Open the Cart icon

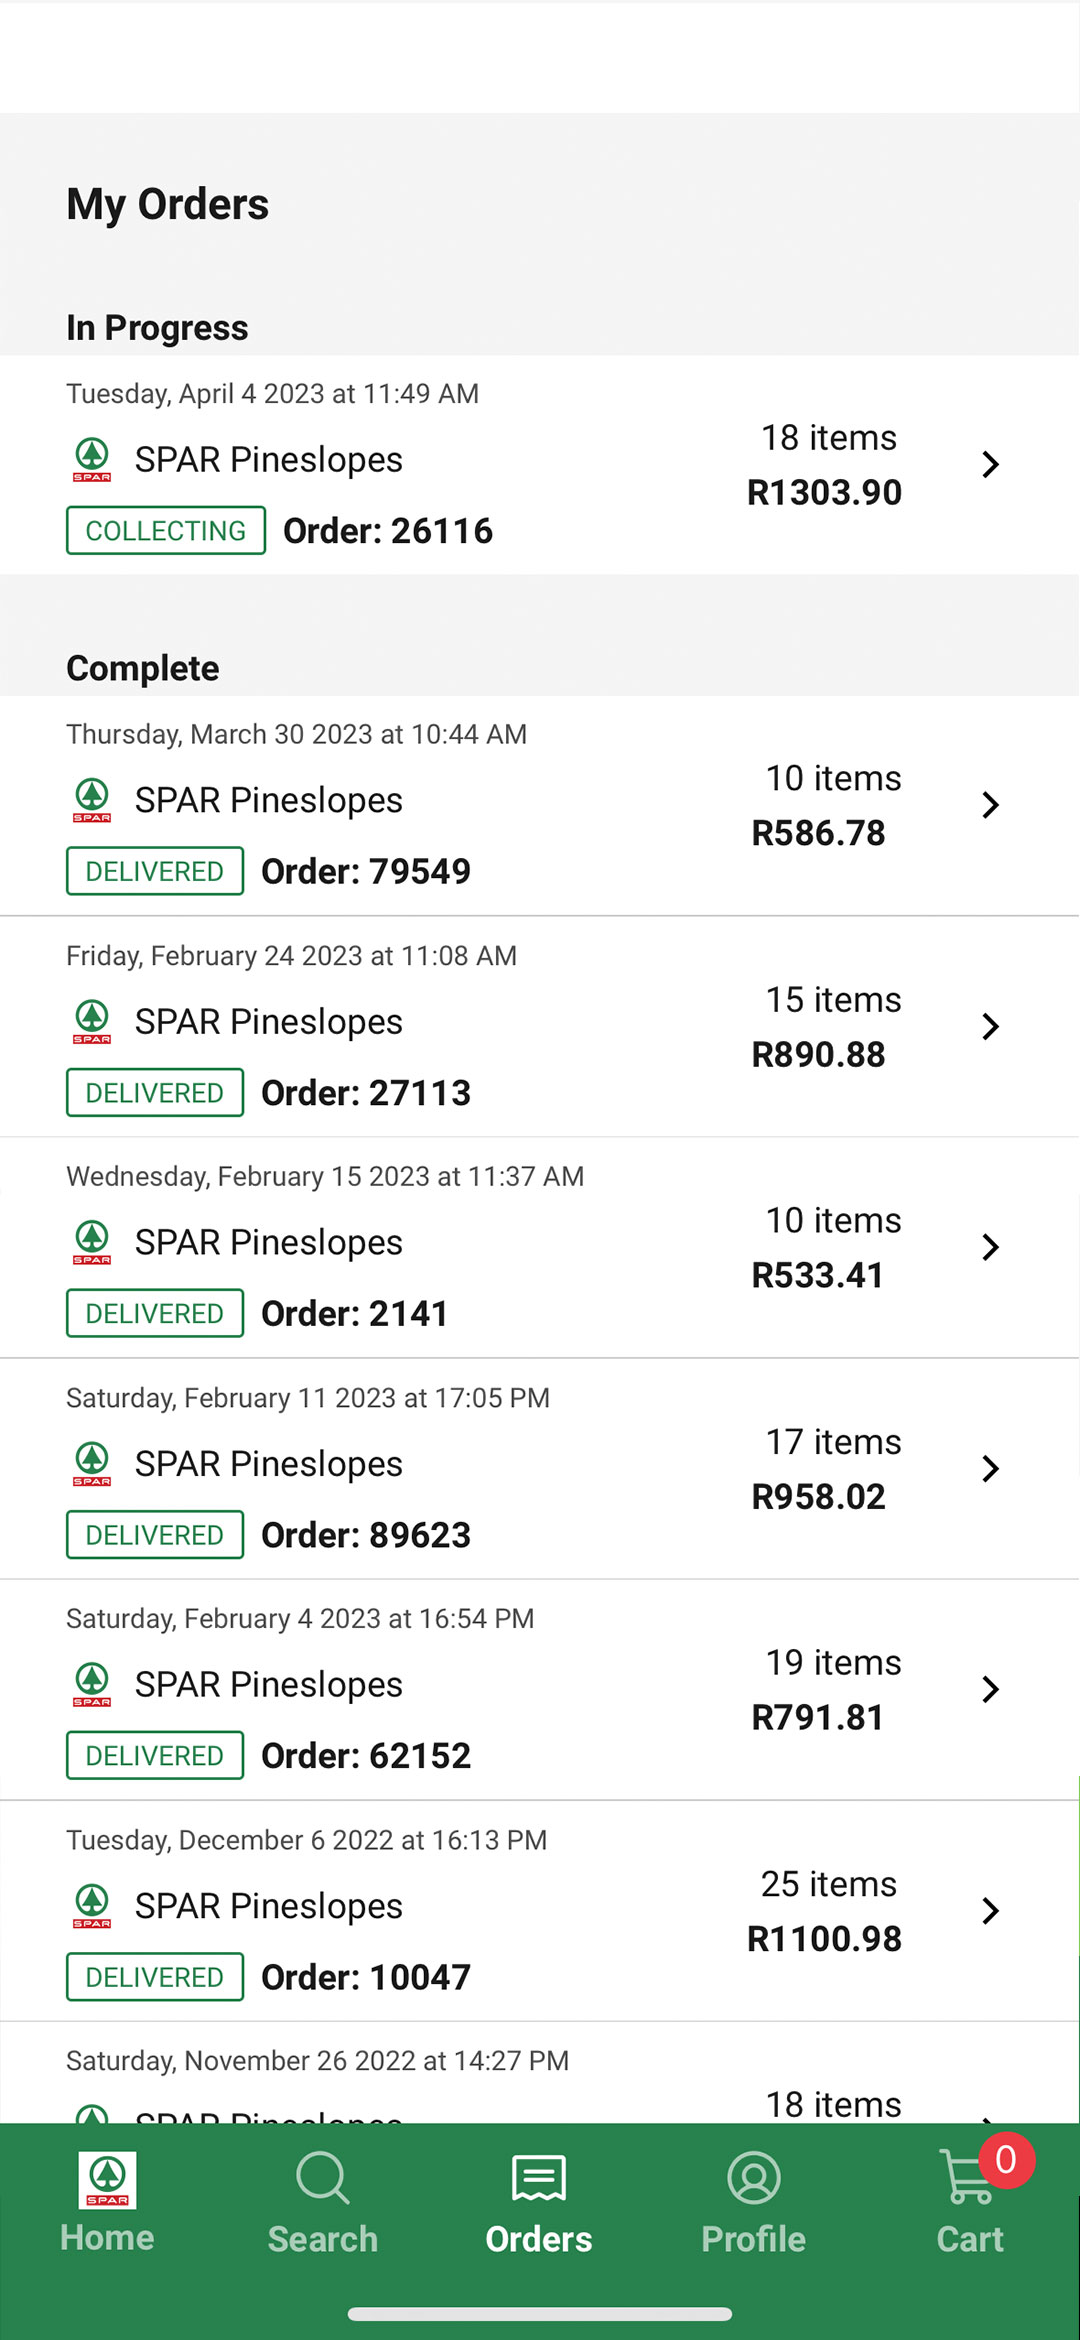tap(966, 2178)
